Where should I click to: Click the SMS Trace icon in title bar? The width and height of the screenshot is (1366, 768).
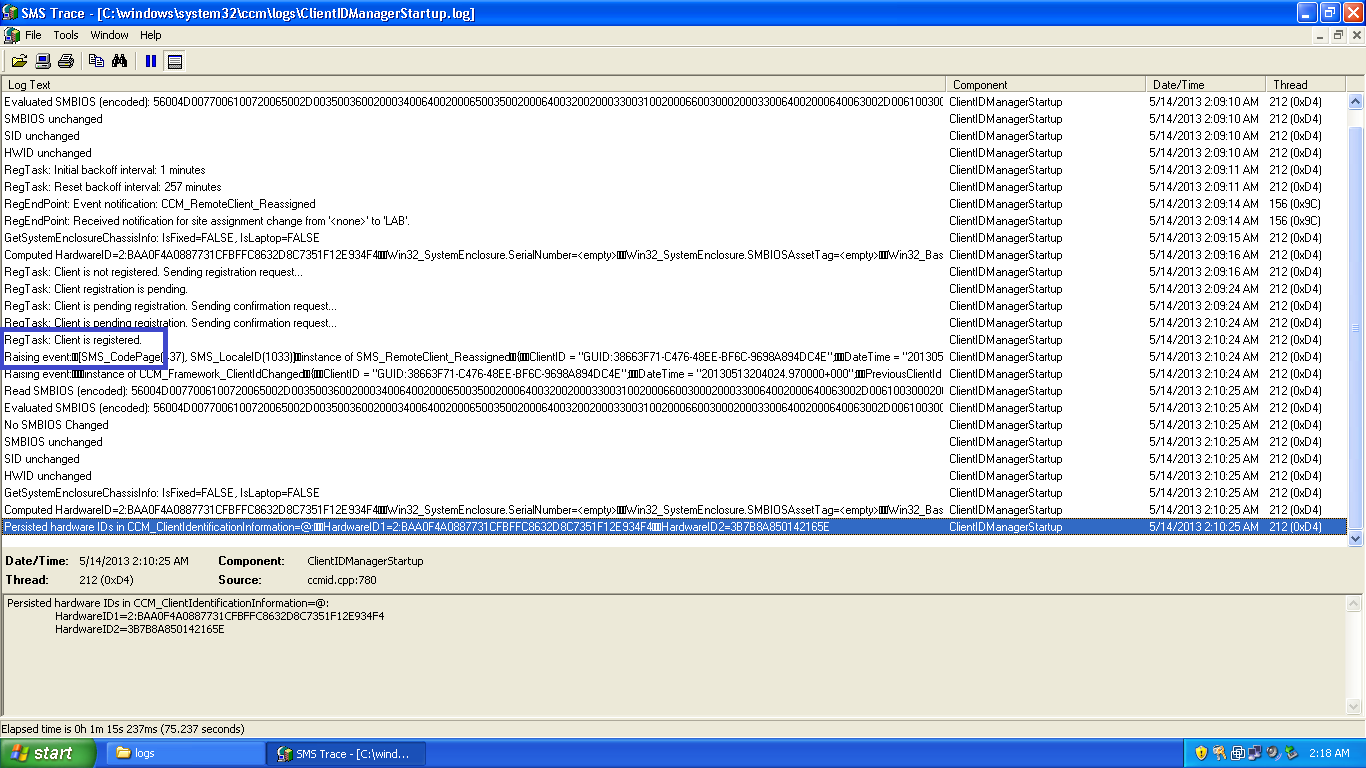12,13
